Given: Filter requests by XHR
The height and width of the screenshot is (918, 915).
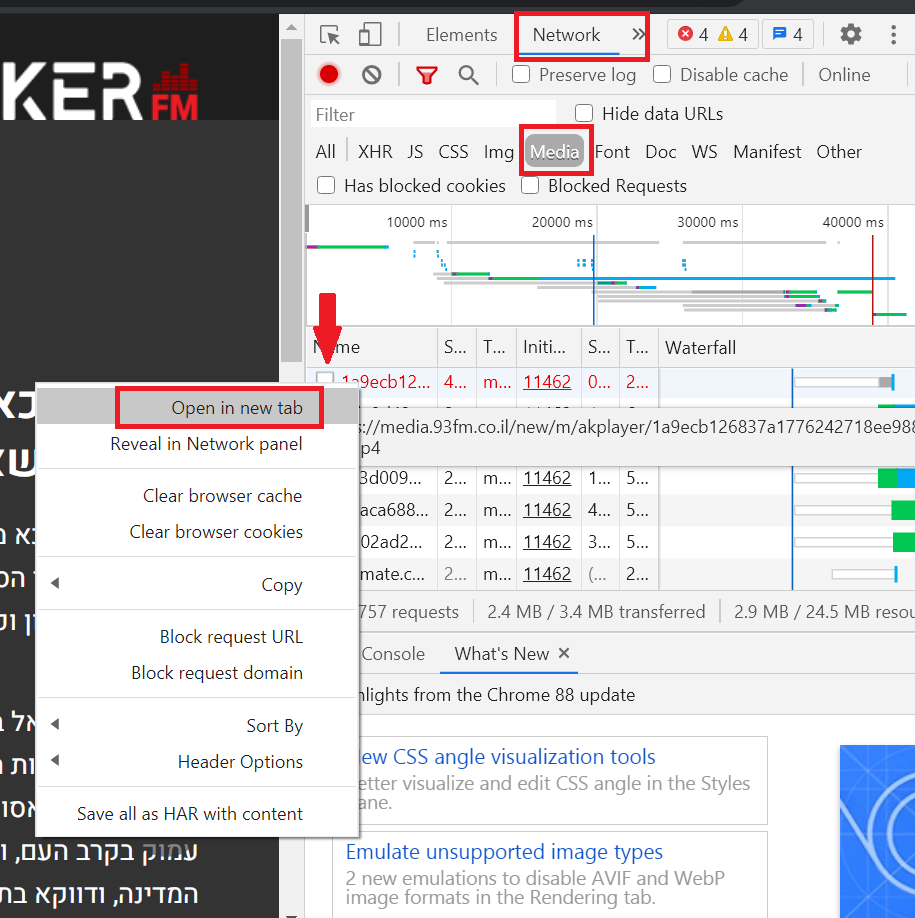Looking at the screenshot, I should [x=375, y=152].
